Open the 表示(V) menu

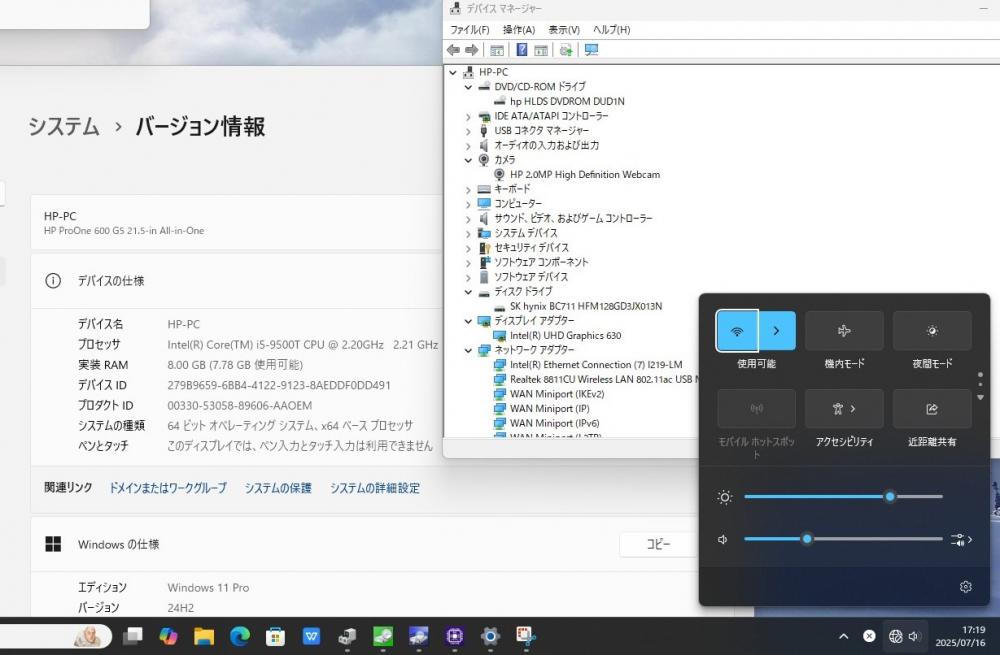point(564,29)
